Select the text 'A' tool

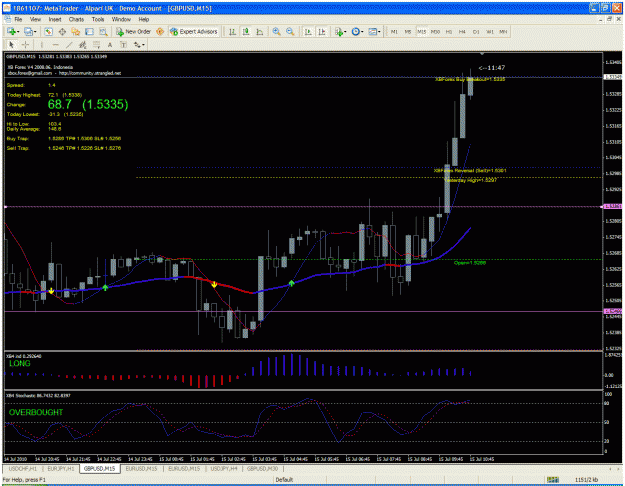pos(110,45)
